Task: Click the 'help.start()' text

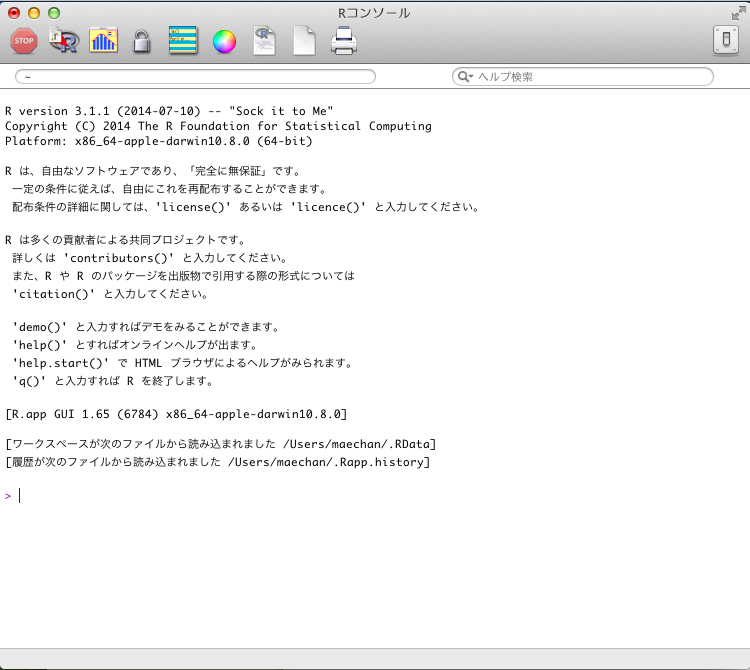Action: click(x=61, y=363)
